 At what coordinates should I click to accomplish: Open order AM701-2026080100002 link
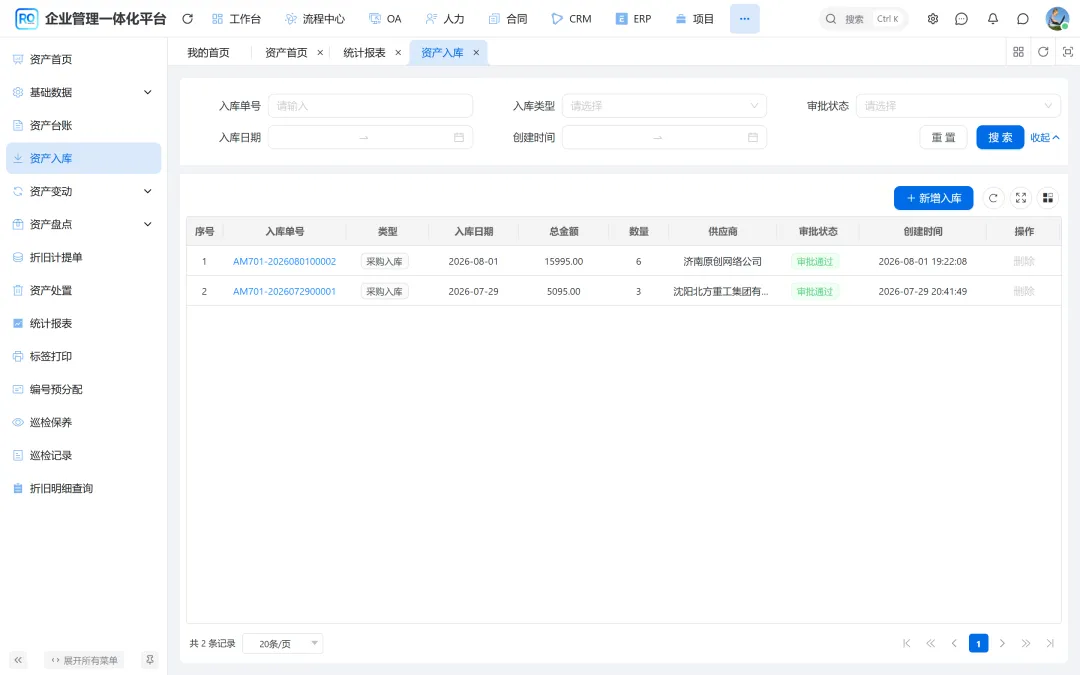click(284, 261)
